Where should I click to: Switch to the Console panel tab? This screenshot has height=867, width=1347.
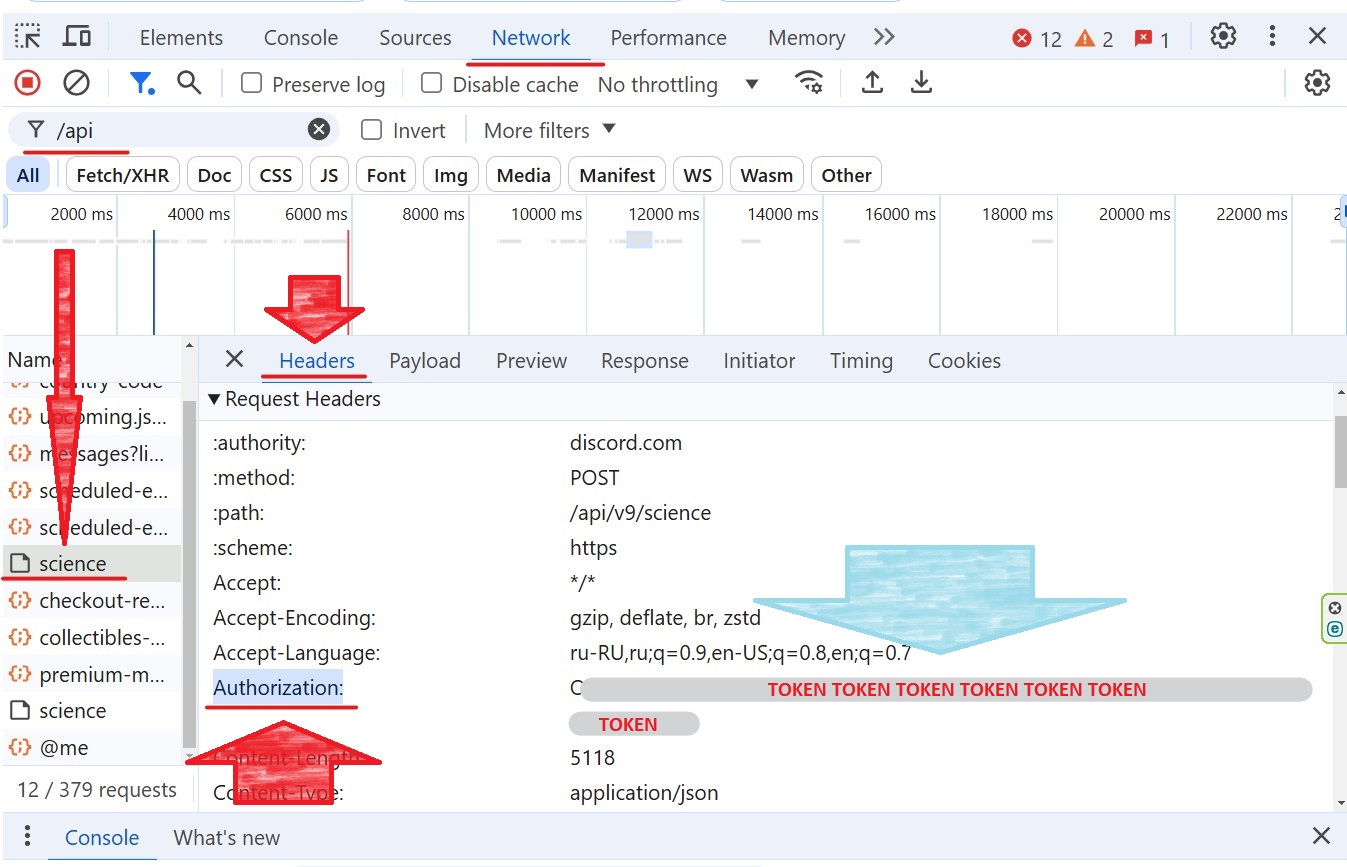click(x=301, y=38)
